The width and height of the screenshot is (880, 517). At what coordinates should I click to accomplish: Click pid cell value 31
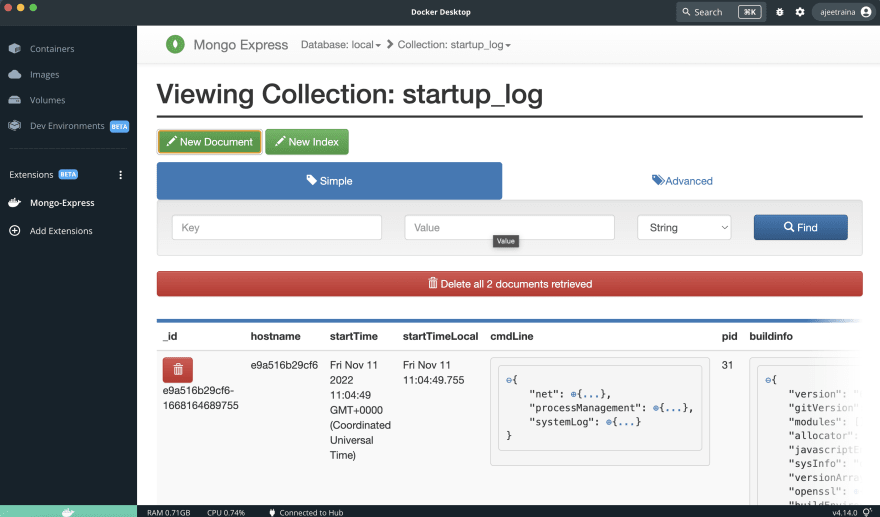pos(727,365)
